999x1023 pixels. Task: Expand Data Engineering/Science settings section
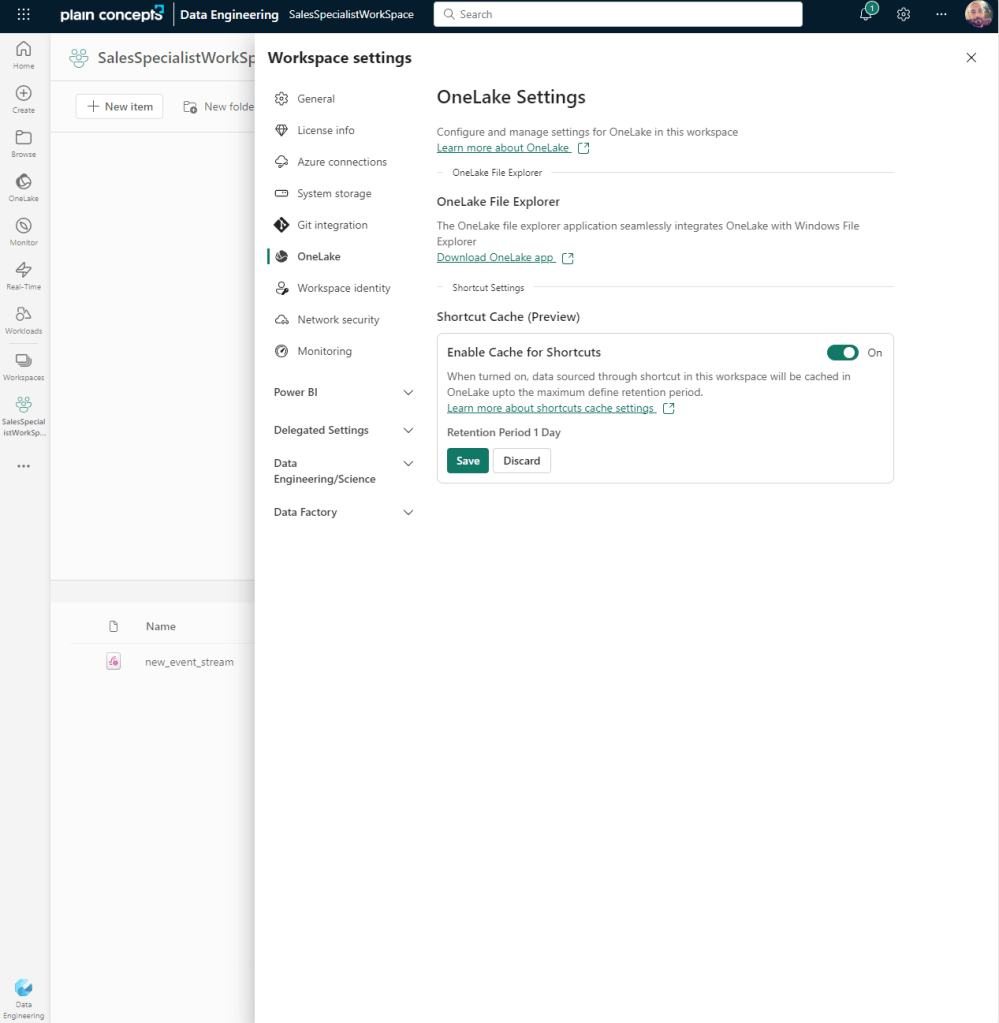[343, 471]
